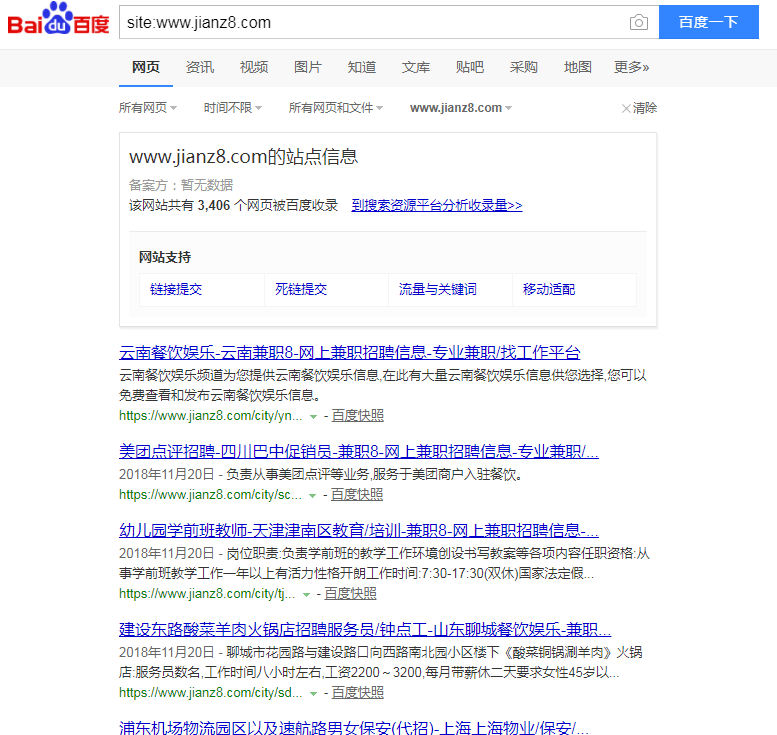Viewport: 777px width, 735px height.
Task: Click the Baidu logo
Action: tap(58, 19)
